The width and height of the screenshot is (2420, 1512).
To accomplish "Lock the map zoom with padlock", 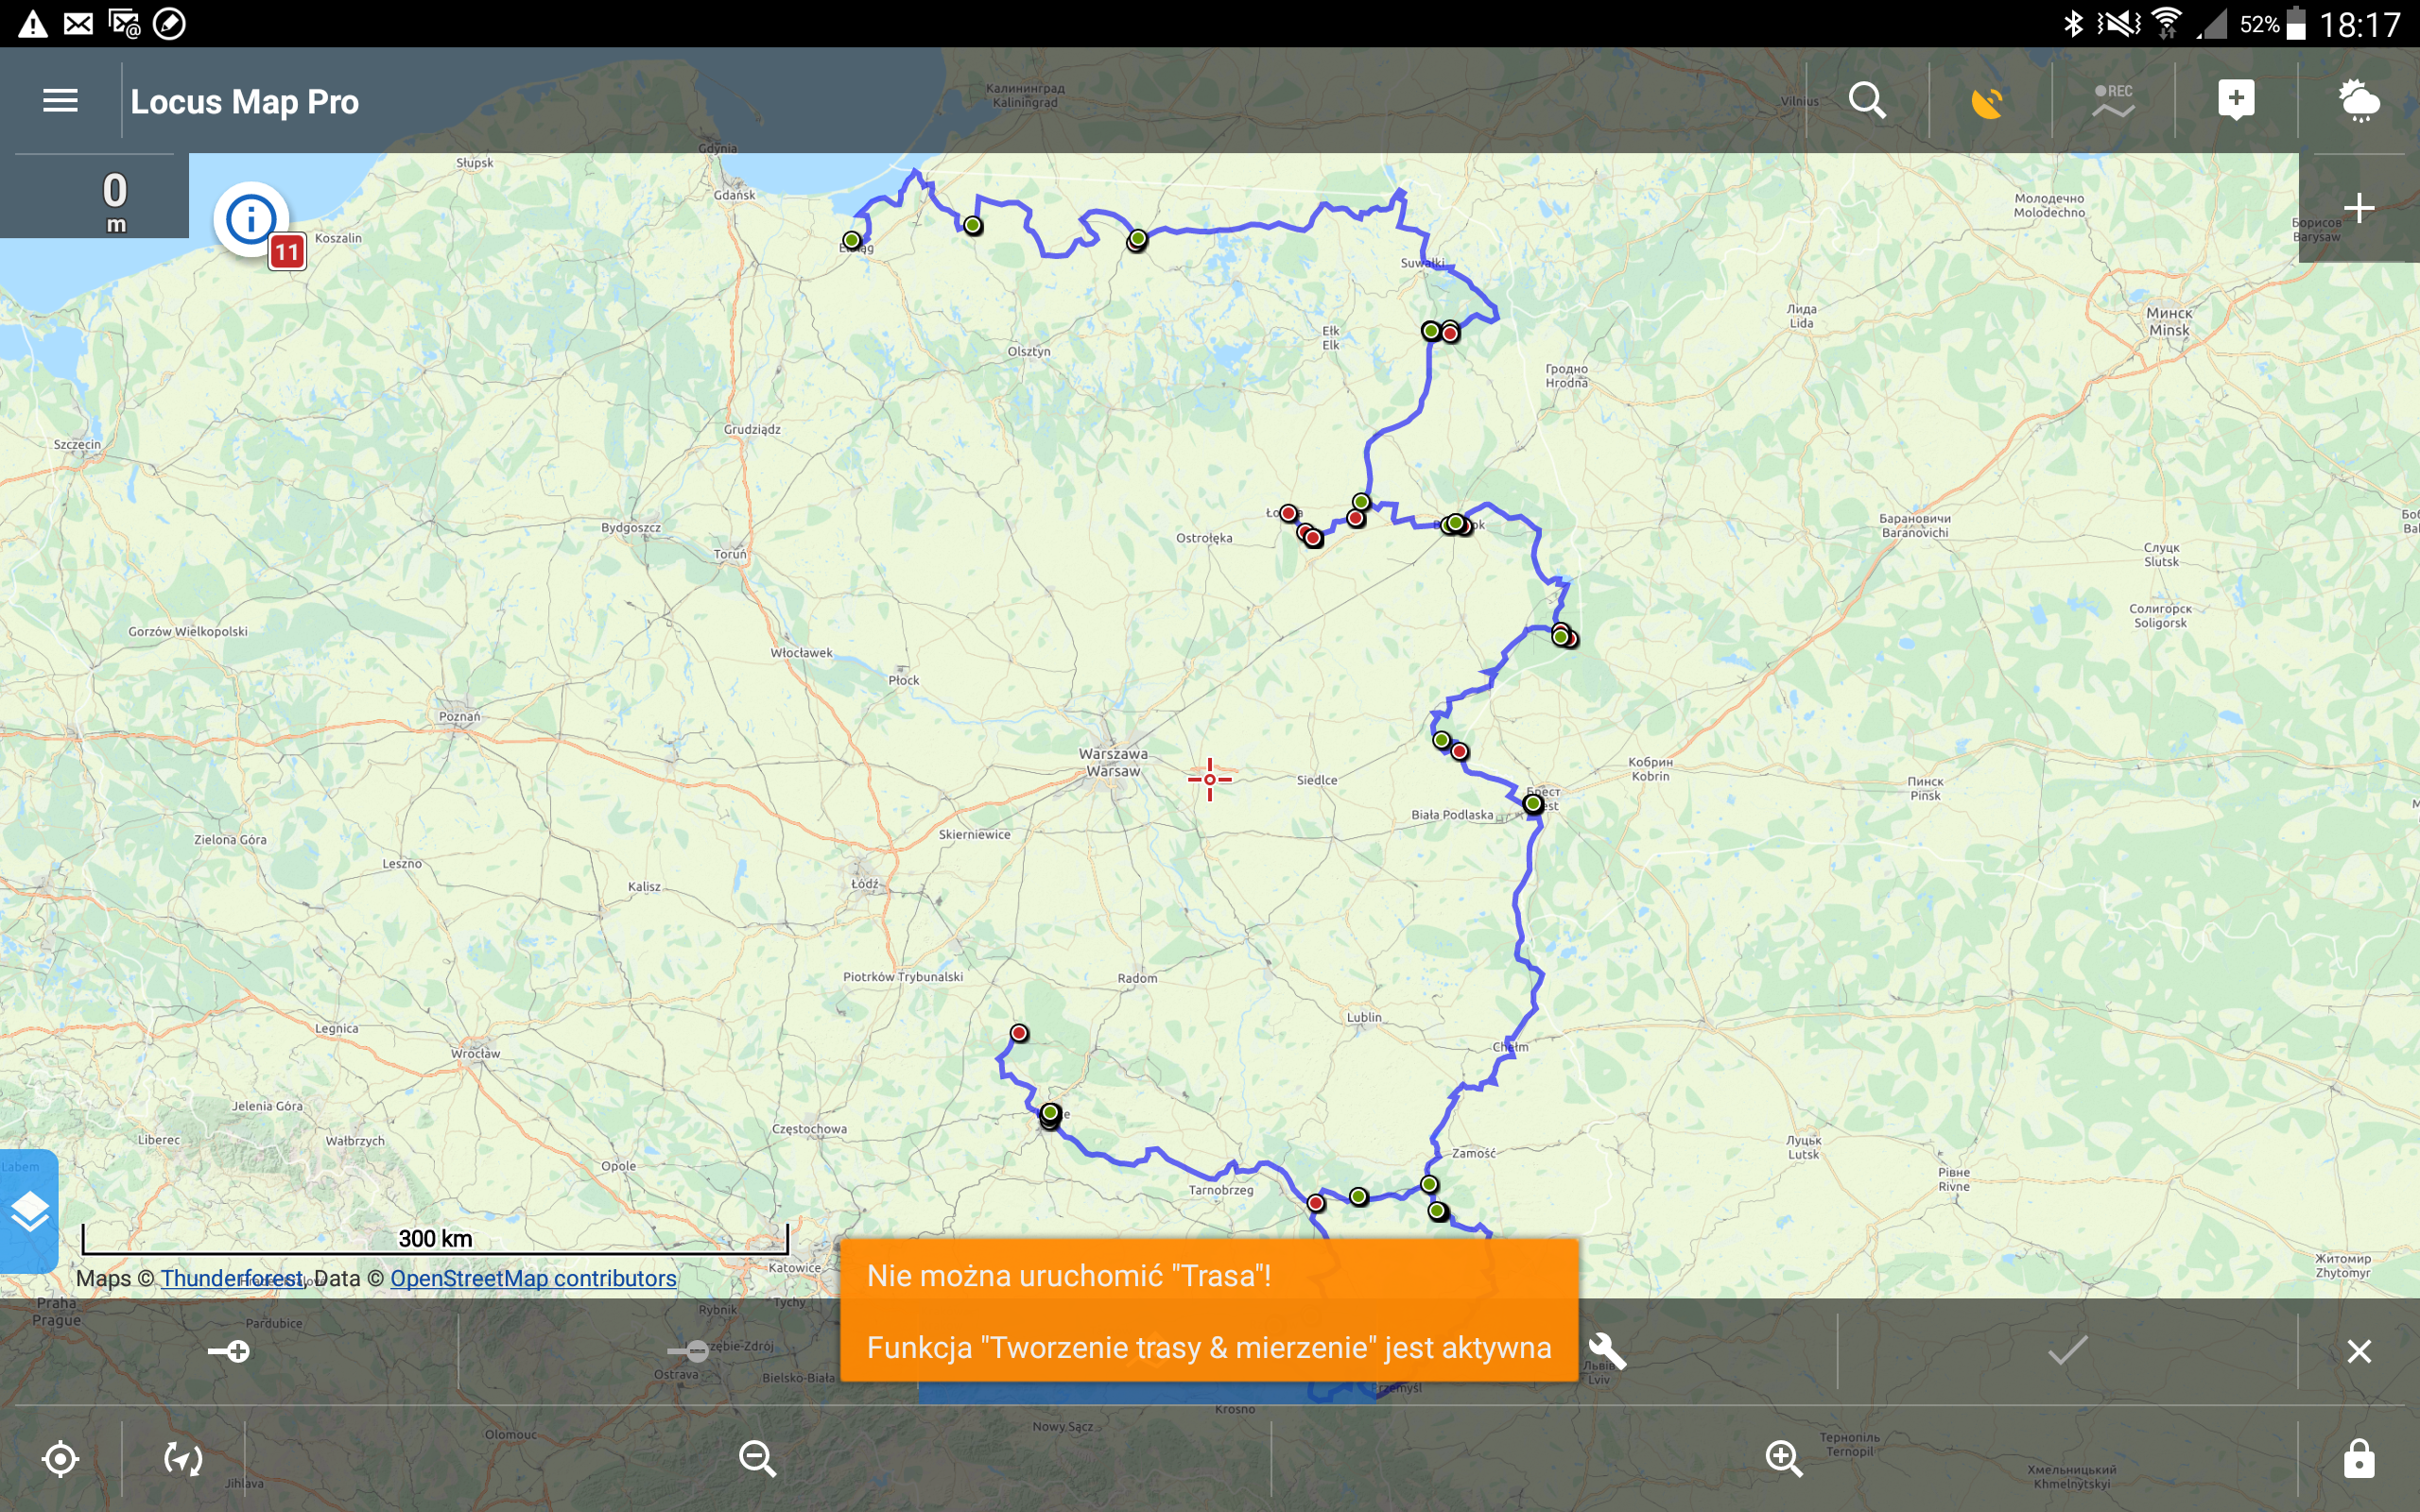I will click(x=2359, y=1459).
